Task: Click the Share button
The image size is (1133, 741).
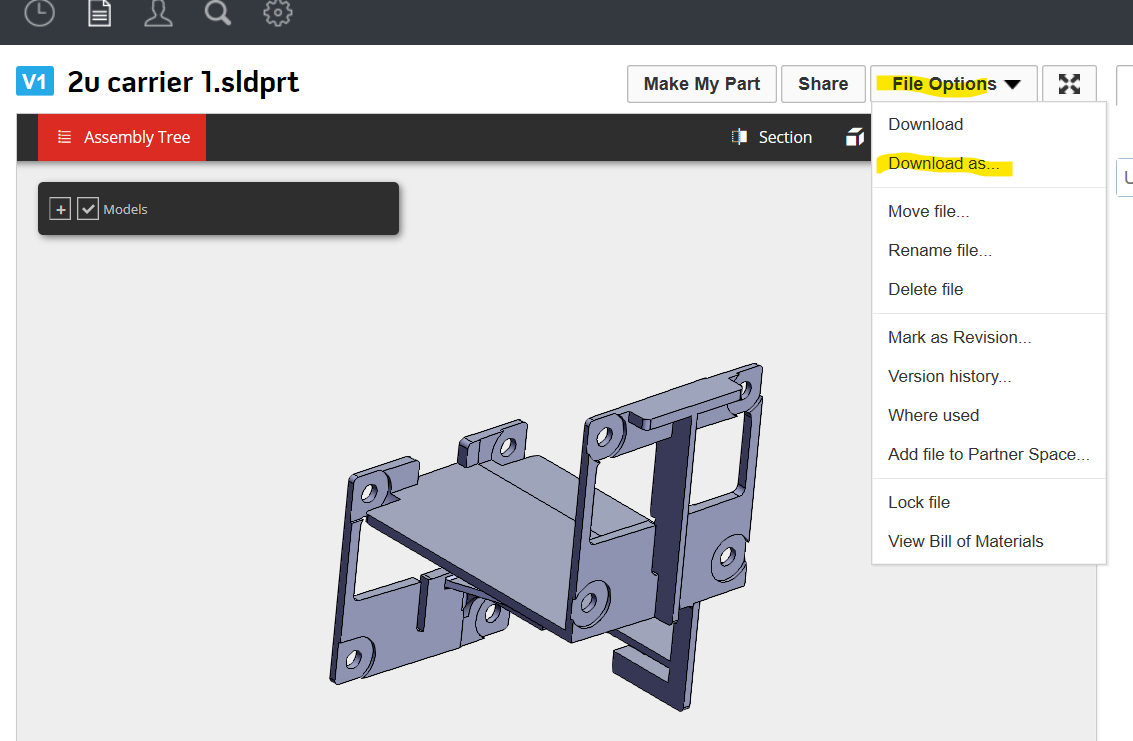Action: point(823,84)
